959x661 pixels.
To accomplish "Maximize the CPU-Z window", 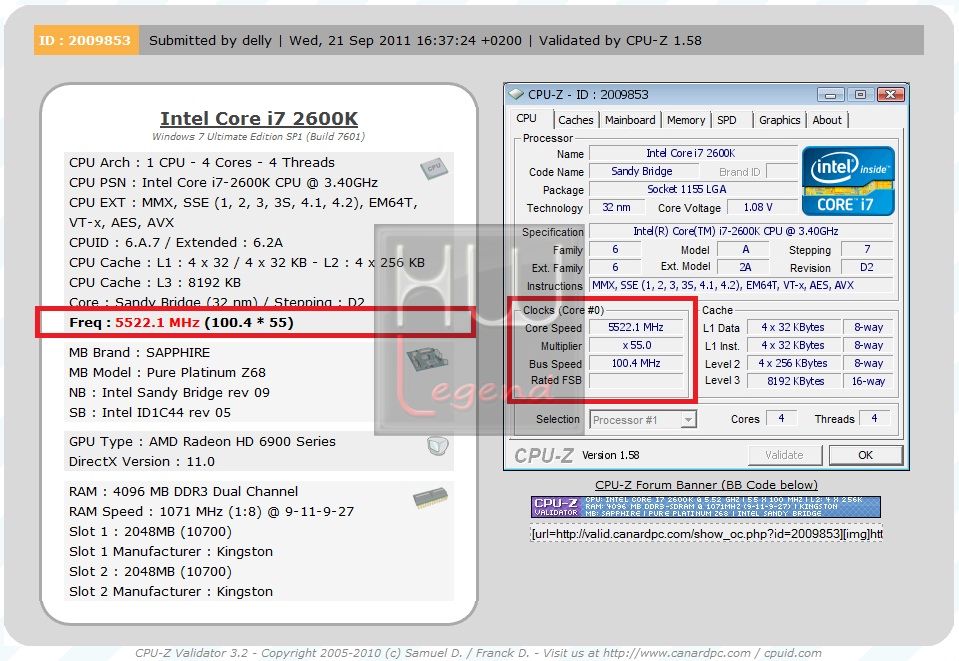I will click(x=860, y=95).
